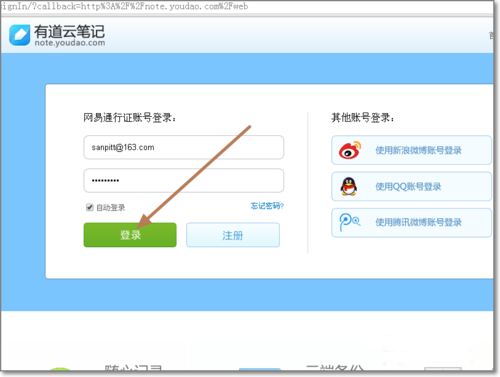Click the 注册 register button
This screenshot has width=500, height=377.
[x=233, y=235]
